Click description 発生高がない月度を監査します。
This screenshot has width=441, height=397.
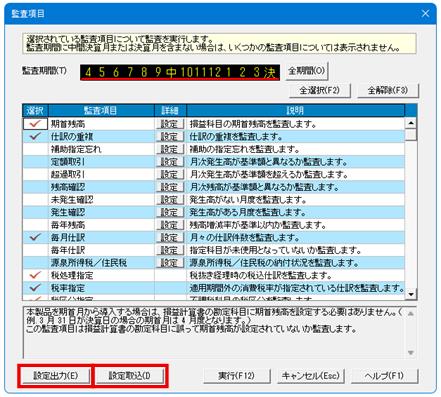pyautogui.click(x=248, y=200)
